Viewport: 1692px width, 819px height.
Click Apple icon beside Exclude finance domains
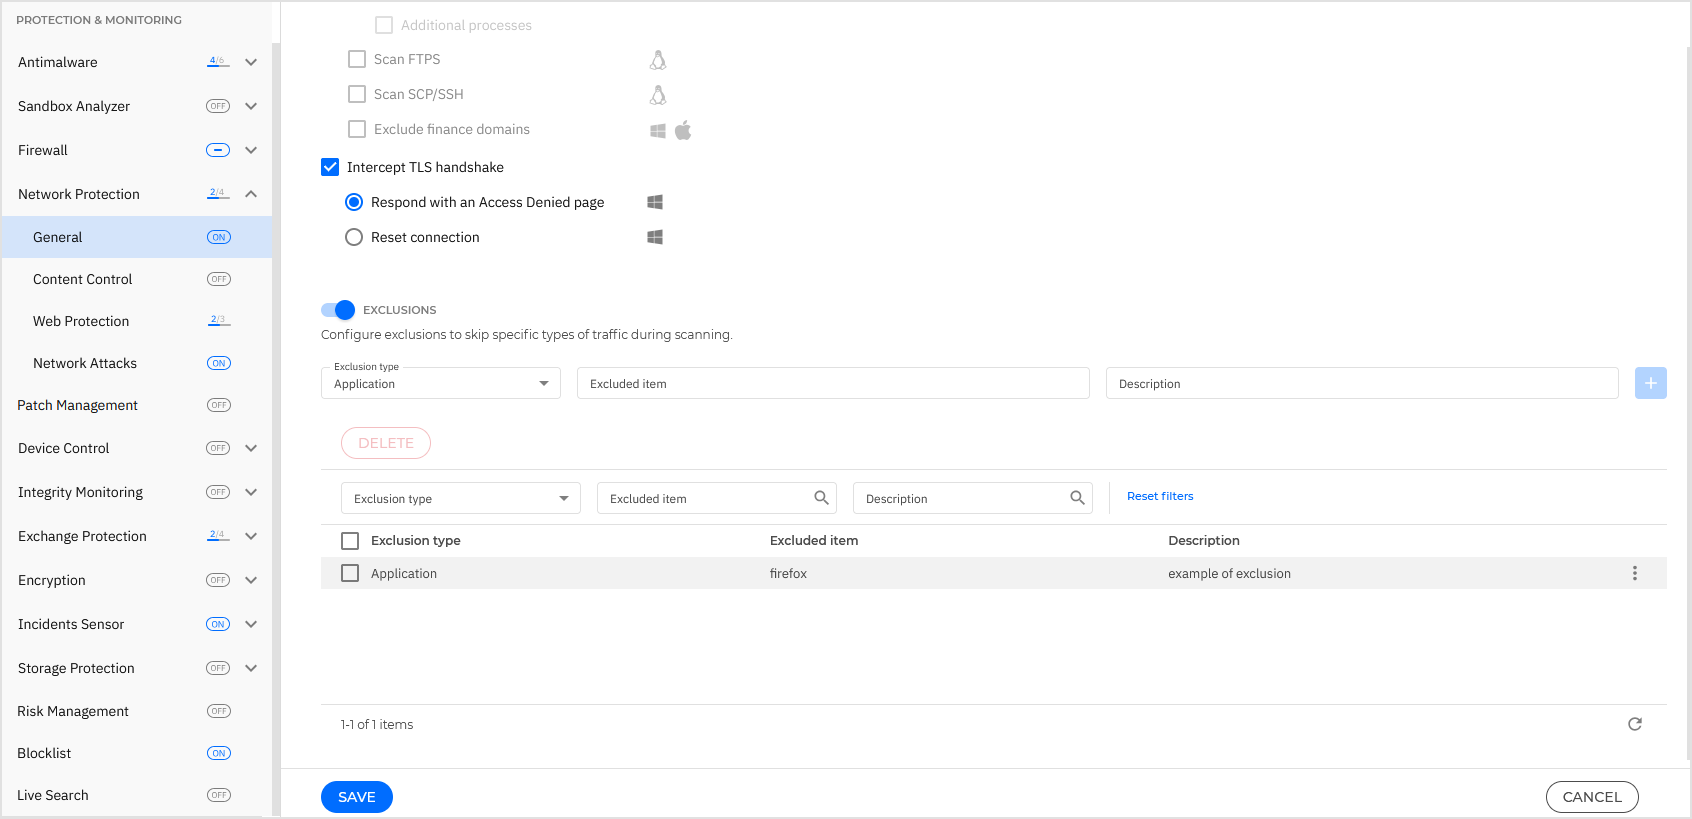coord(683,130)
